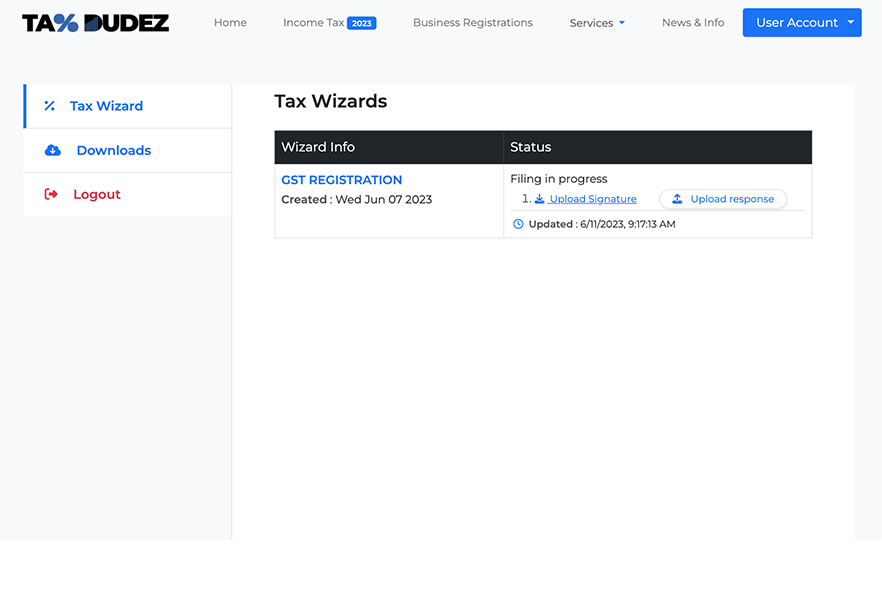Expand the Services dropdown menu
This screenshot has height=600, width=882.
(x=597, y=23)
